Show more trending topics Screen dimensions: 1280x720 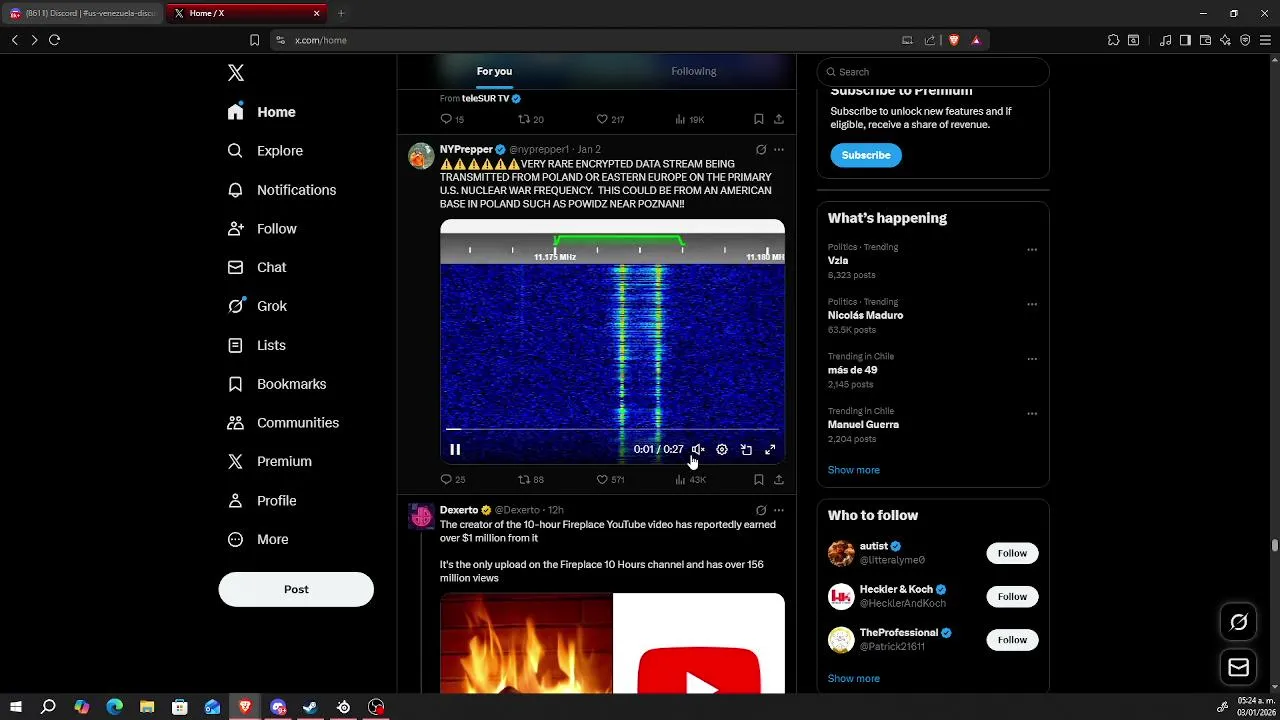coord(854,470)
